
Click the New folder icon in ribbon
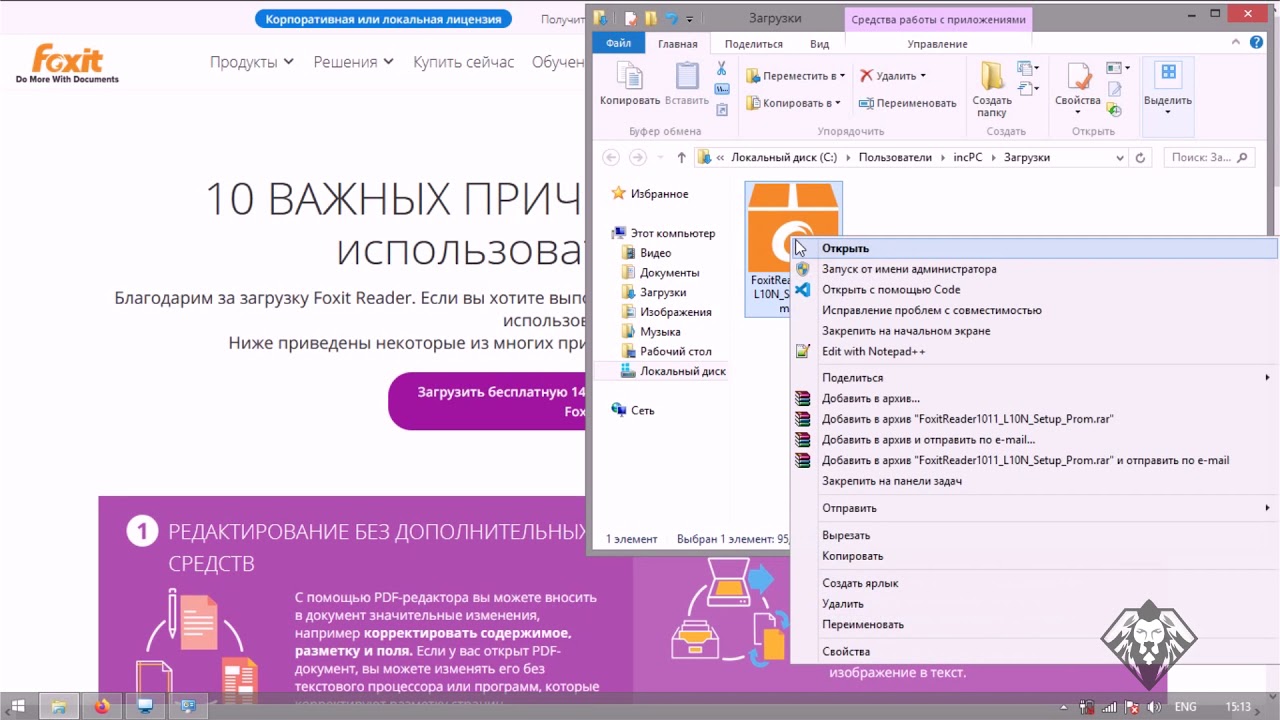point(992,77)
